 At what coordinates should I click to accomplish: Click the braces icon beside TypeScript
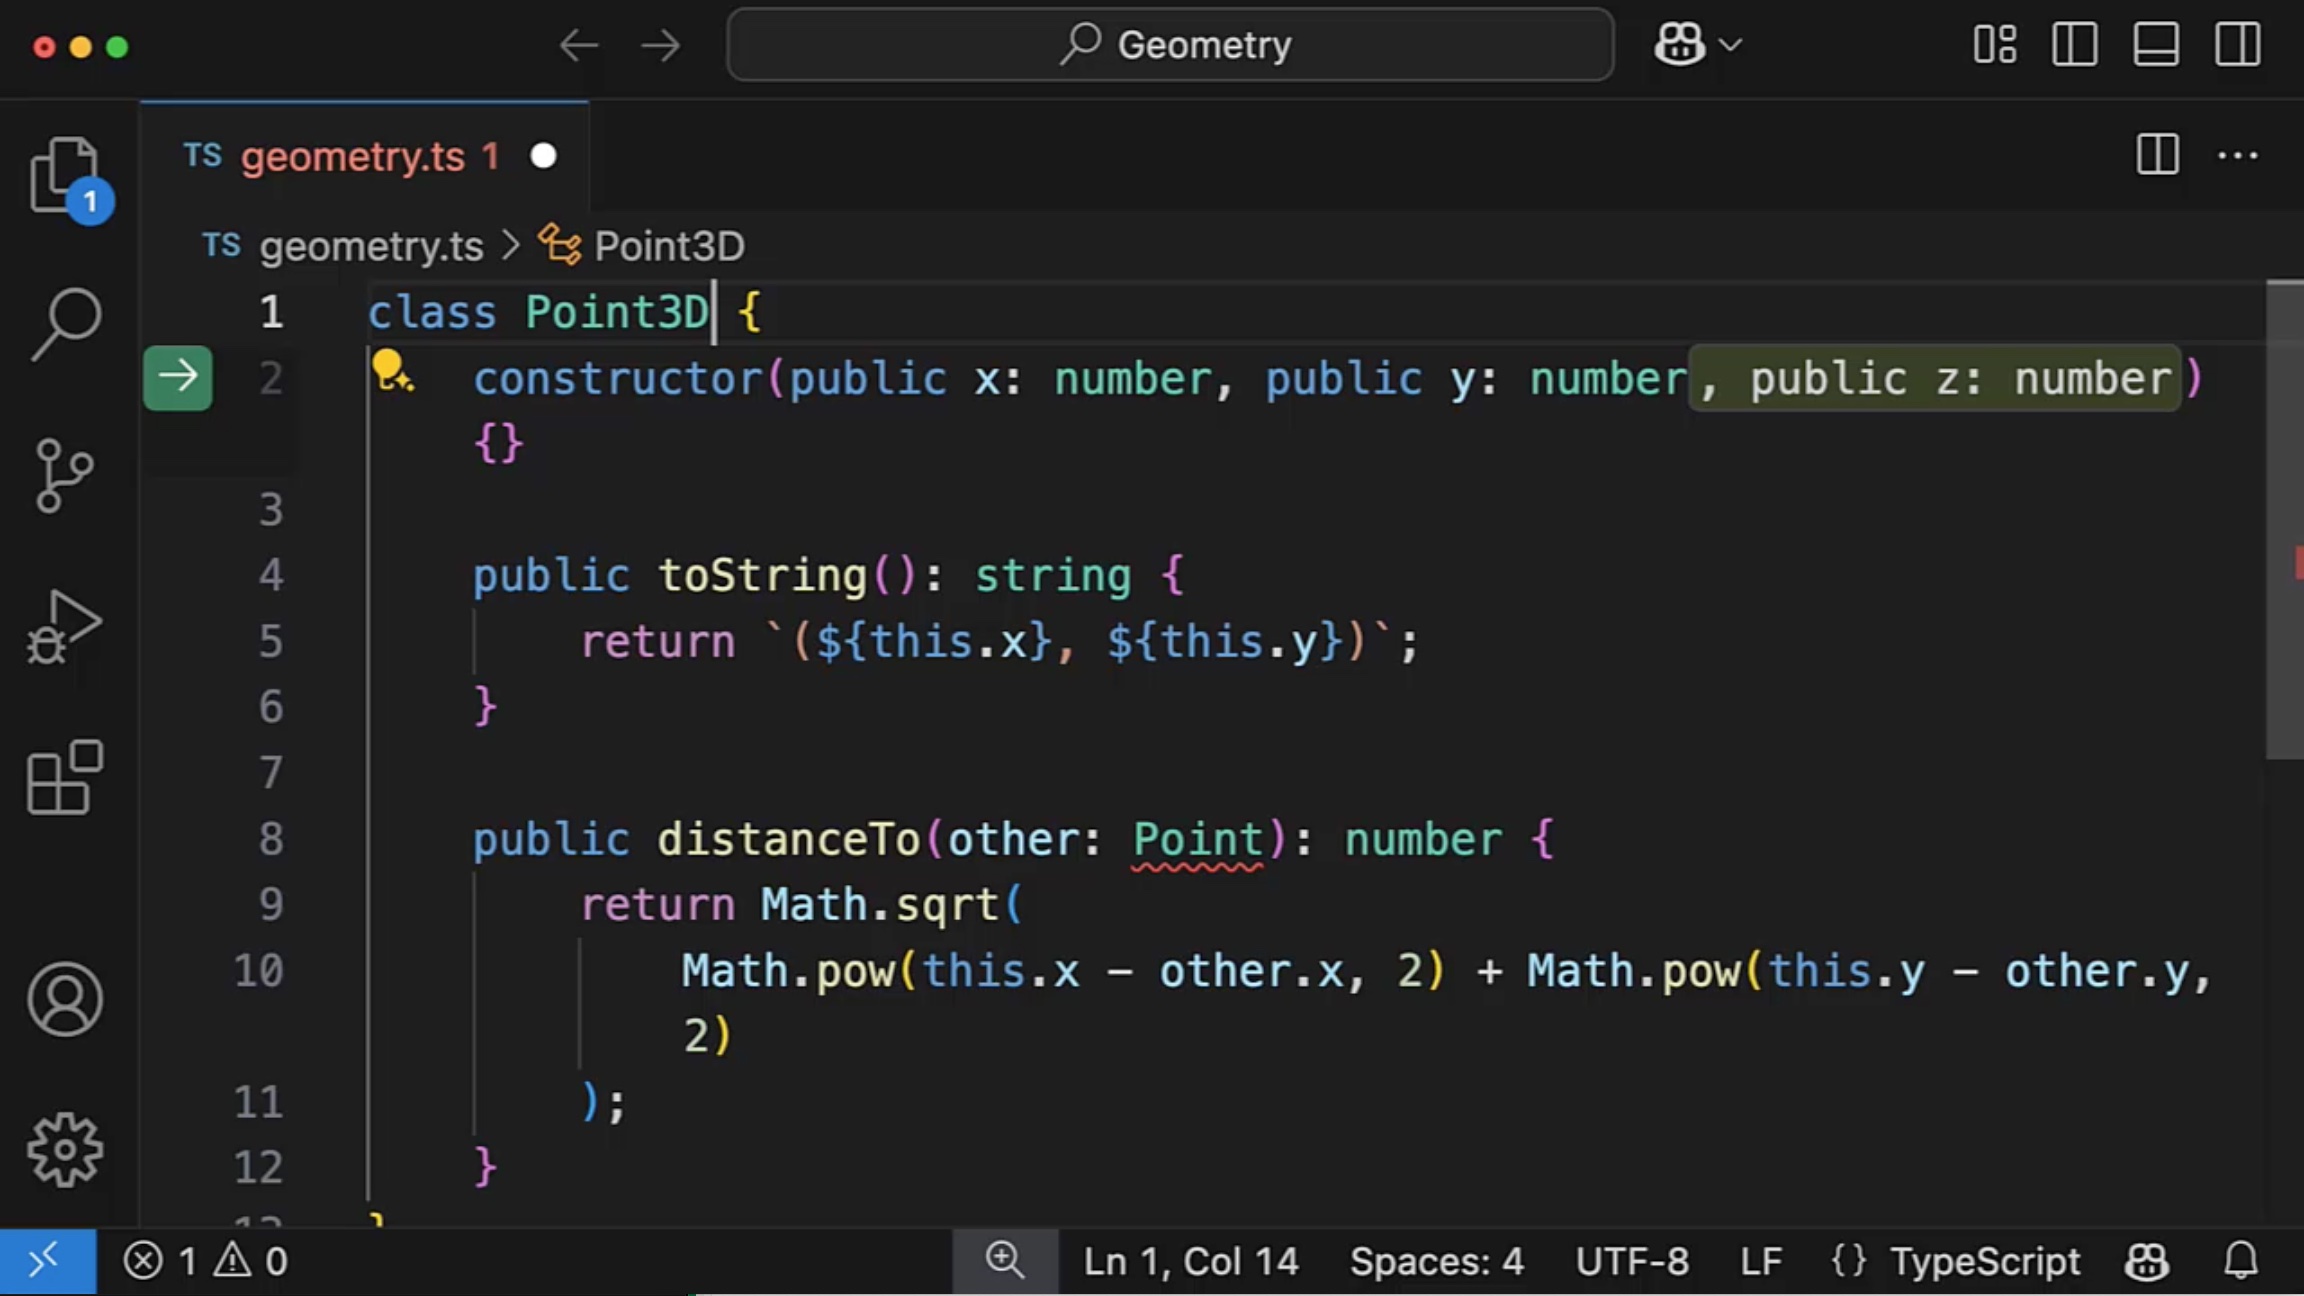1848,1261
